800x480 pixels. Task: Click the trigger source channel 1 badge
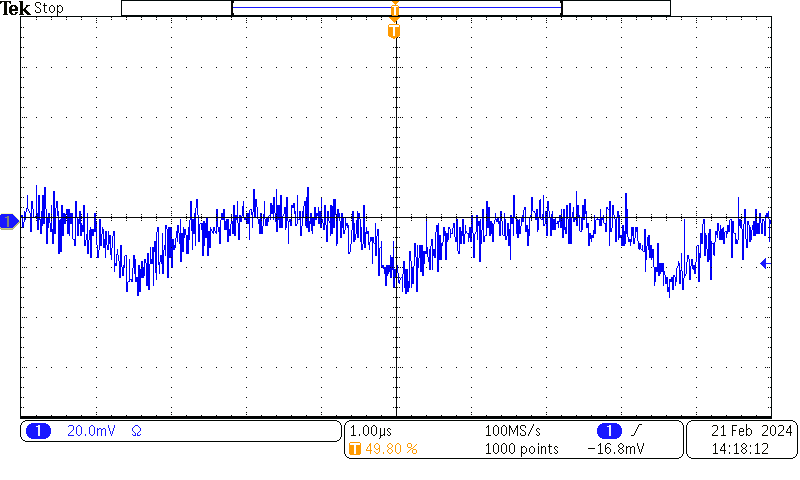609,431
